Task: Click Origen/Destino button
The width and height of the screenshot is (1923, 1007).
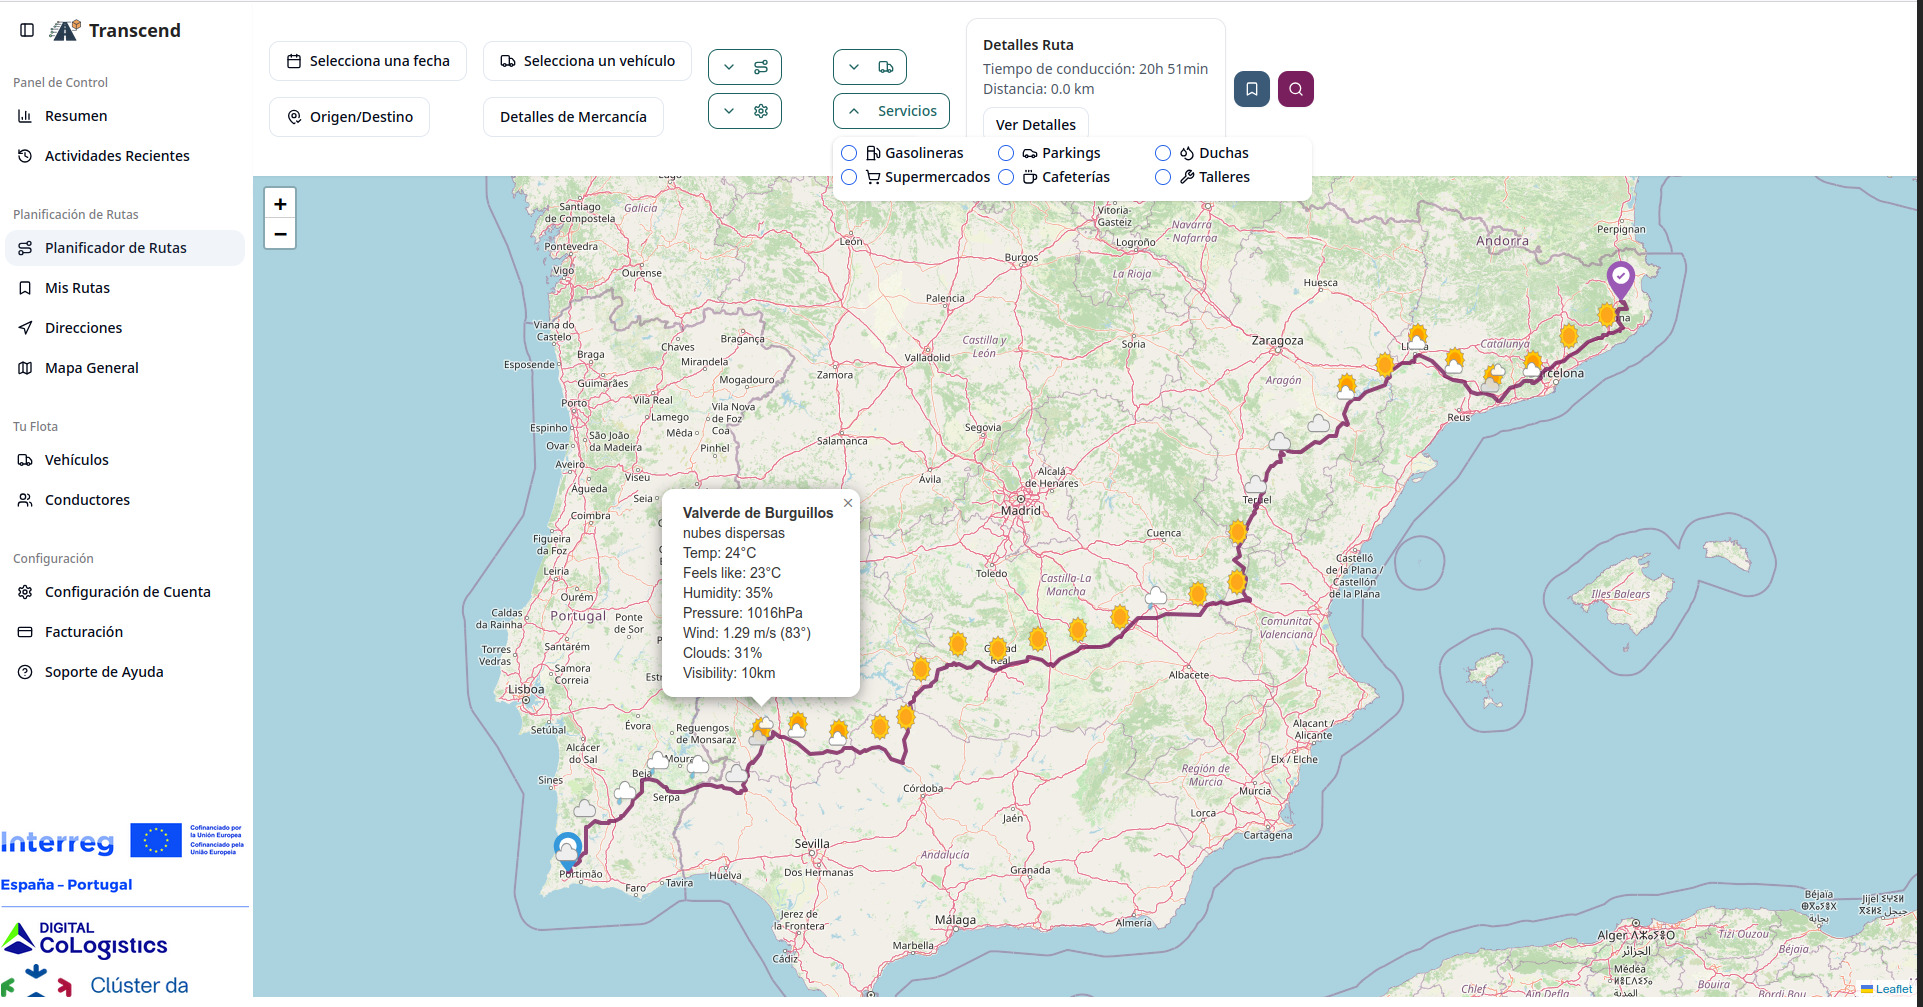Action: point(349,117)
